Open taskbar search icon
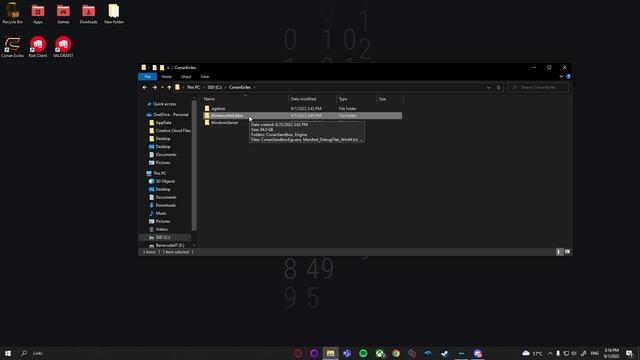Image resolution: width=640 pixels, height=360 pixels. [24, 353]
